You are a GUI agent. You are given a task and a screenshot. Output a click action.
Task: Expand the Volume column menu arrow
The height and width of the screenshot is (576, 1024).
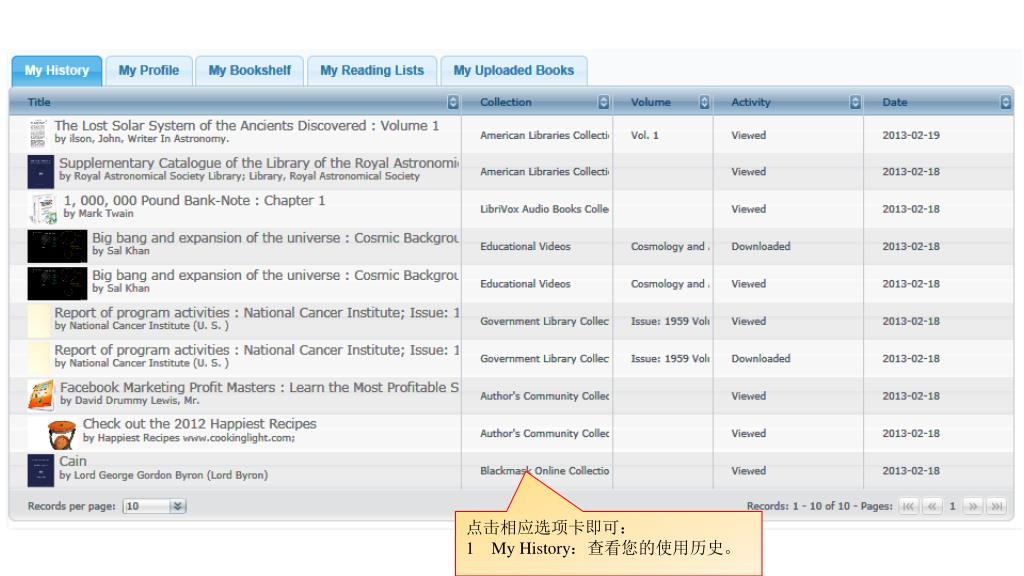point(704,102)
